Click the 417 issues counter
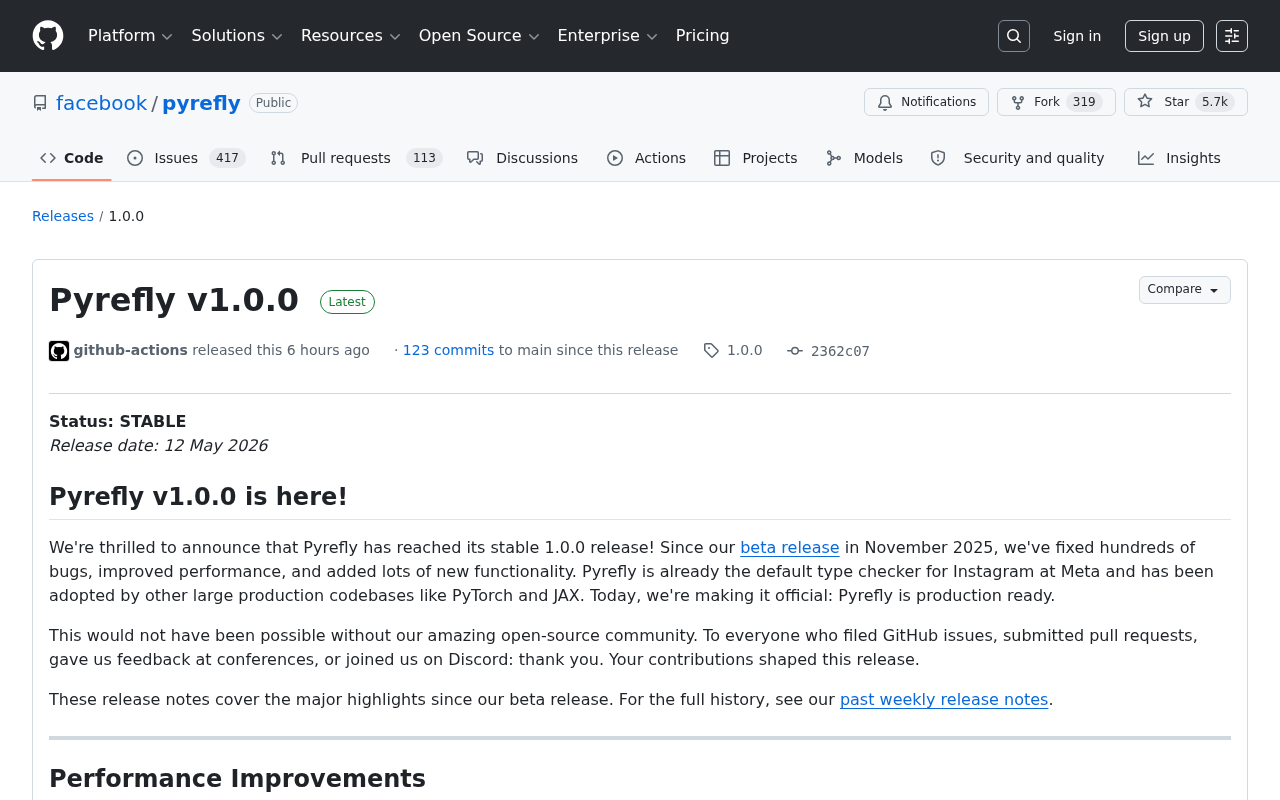1280x800 pixels. pyautogui.click(x=227, y=158)
